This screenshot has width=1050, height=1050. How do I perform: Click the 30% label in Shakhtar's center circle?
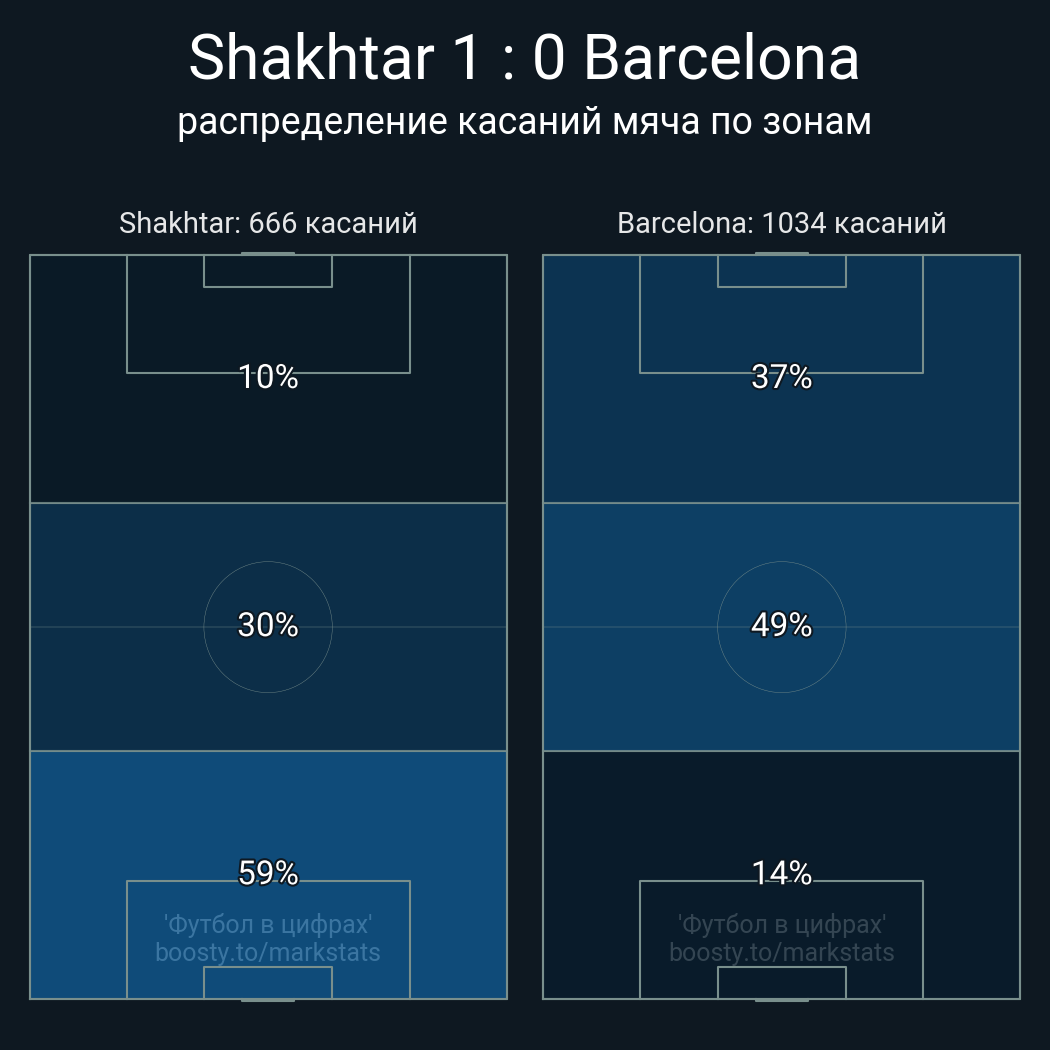[268, 625]
